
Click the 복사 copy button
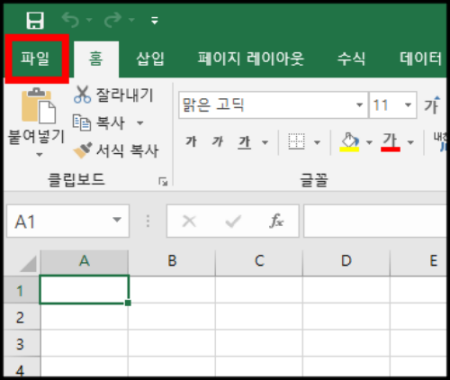tap(99, 123)
